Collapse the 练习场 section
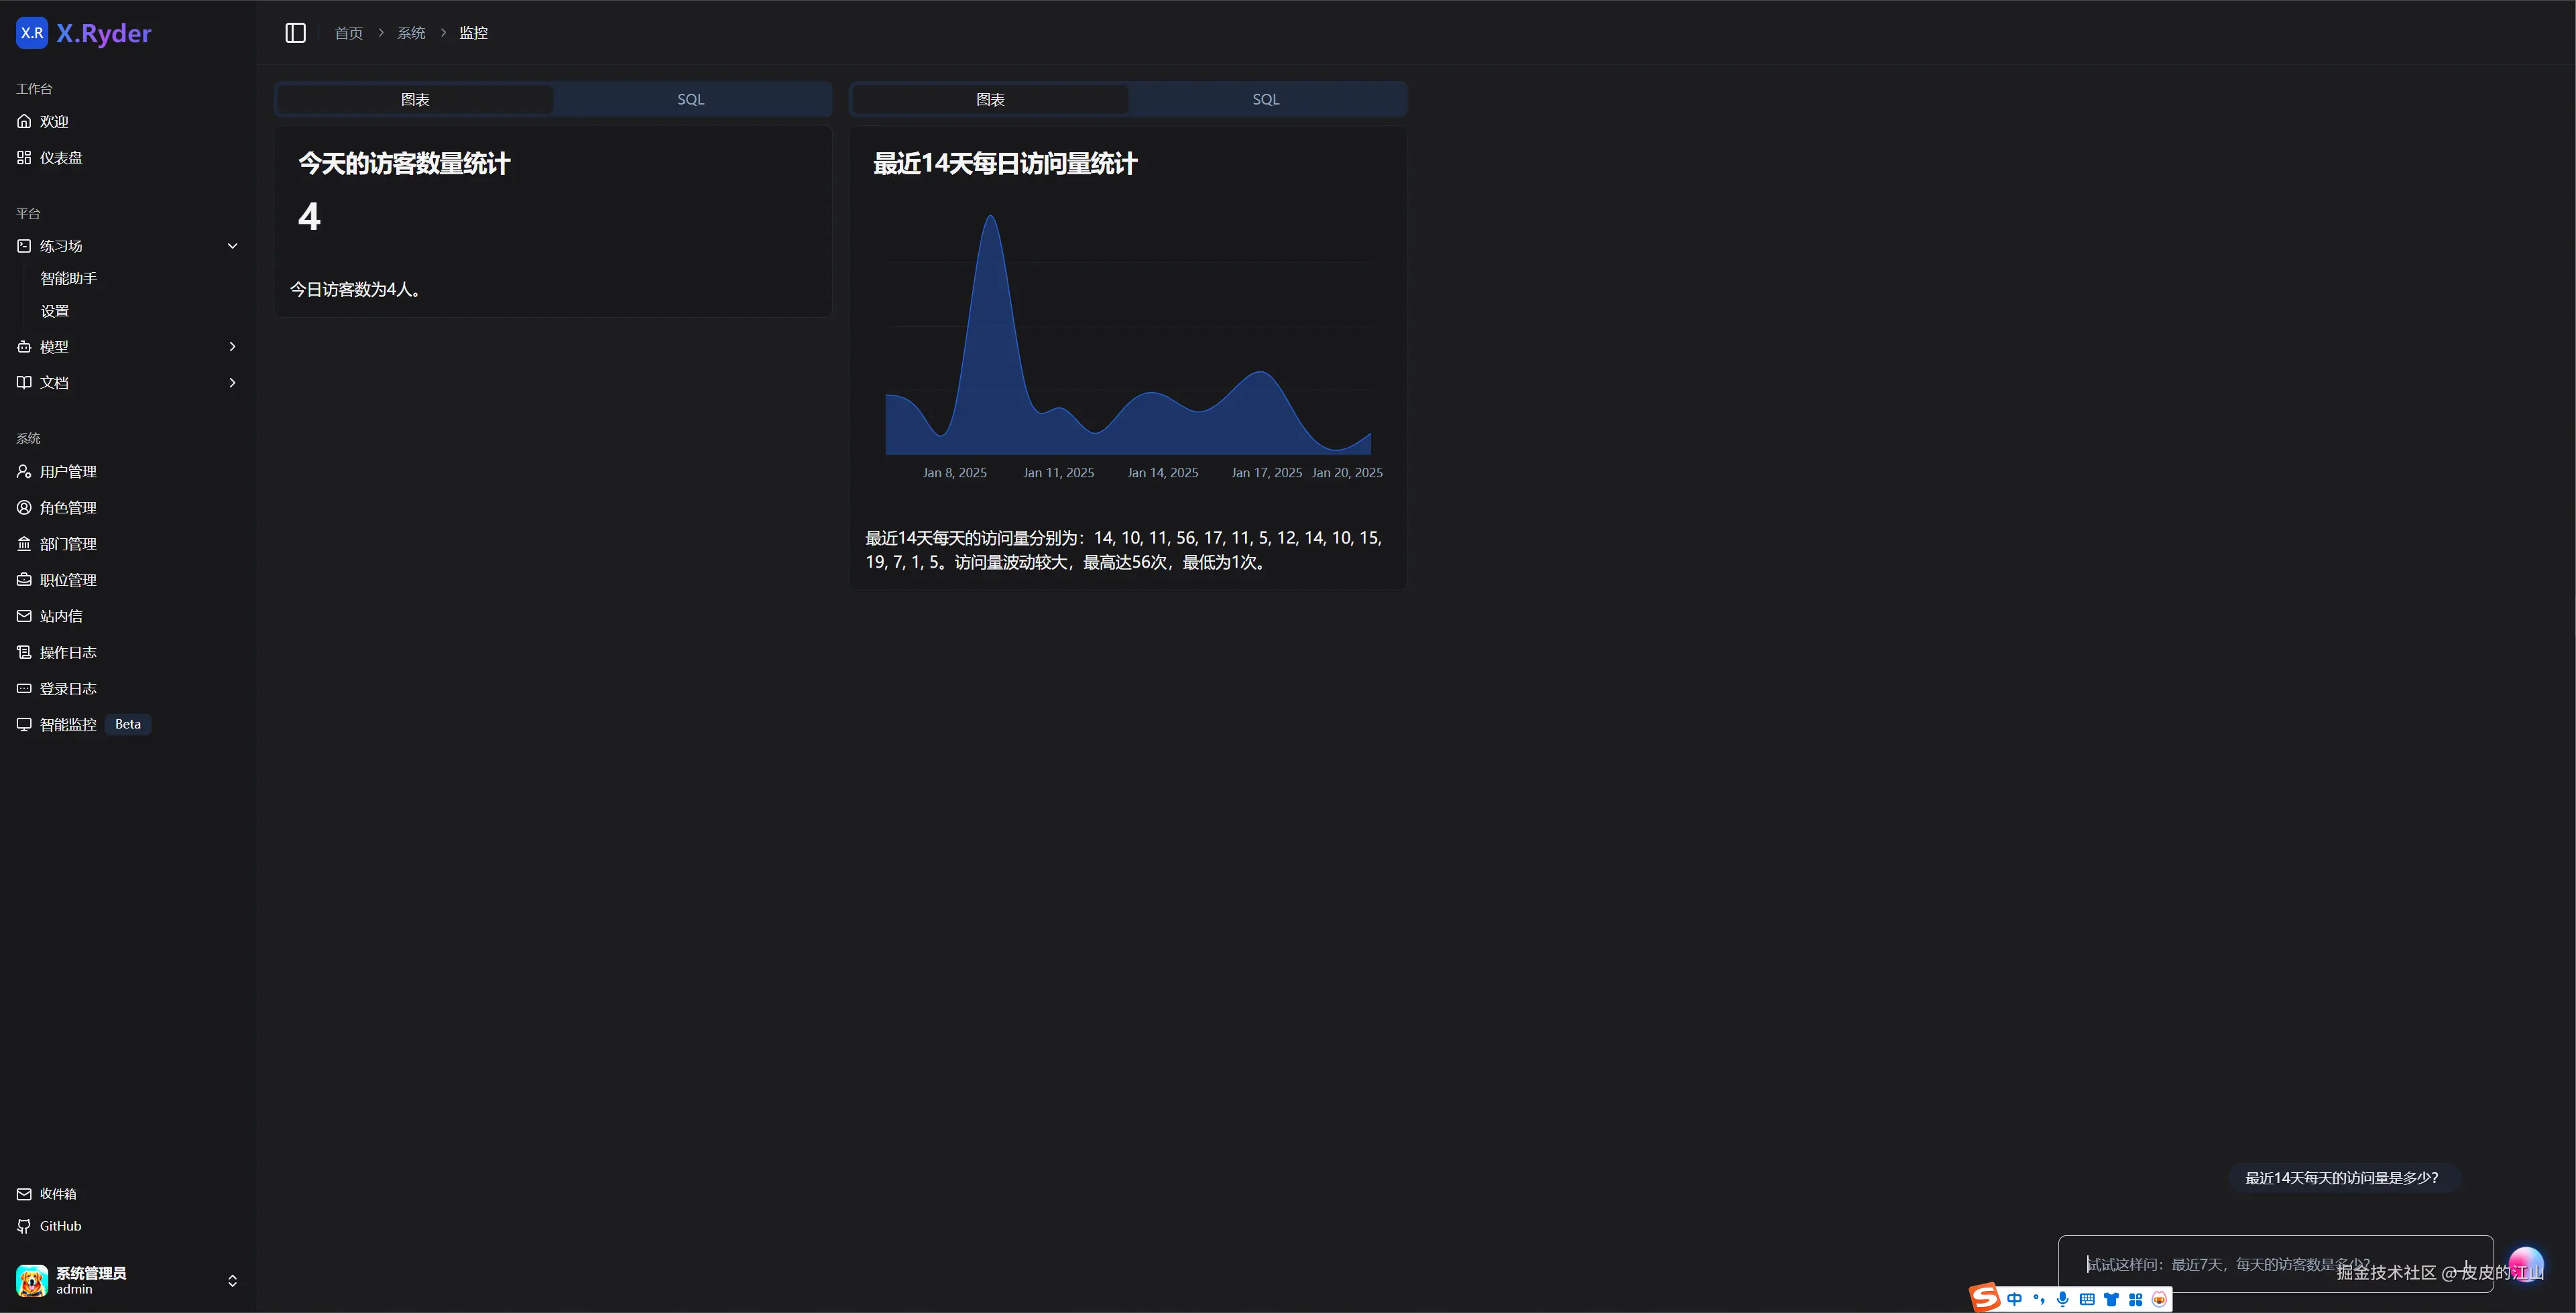The height and width of the screenshot is (1313, 2576). coord(232,246)
